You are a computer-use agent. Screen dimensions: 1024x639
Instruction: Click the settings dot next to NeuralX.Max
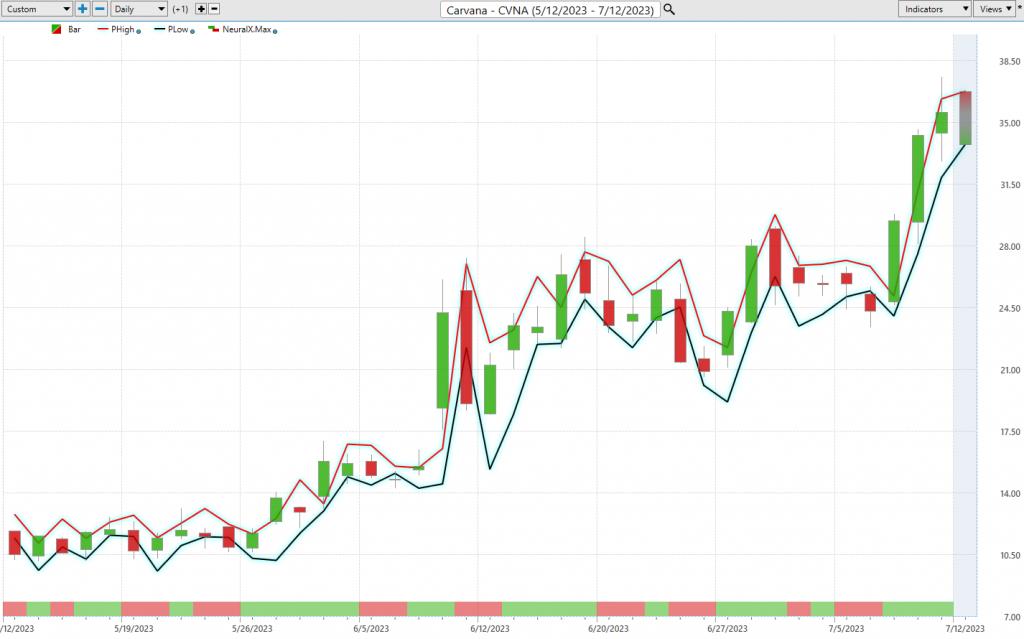click(275, 31)
